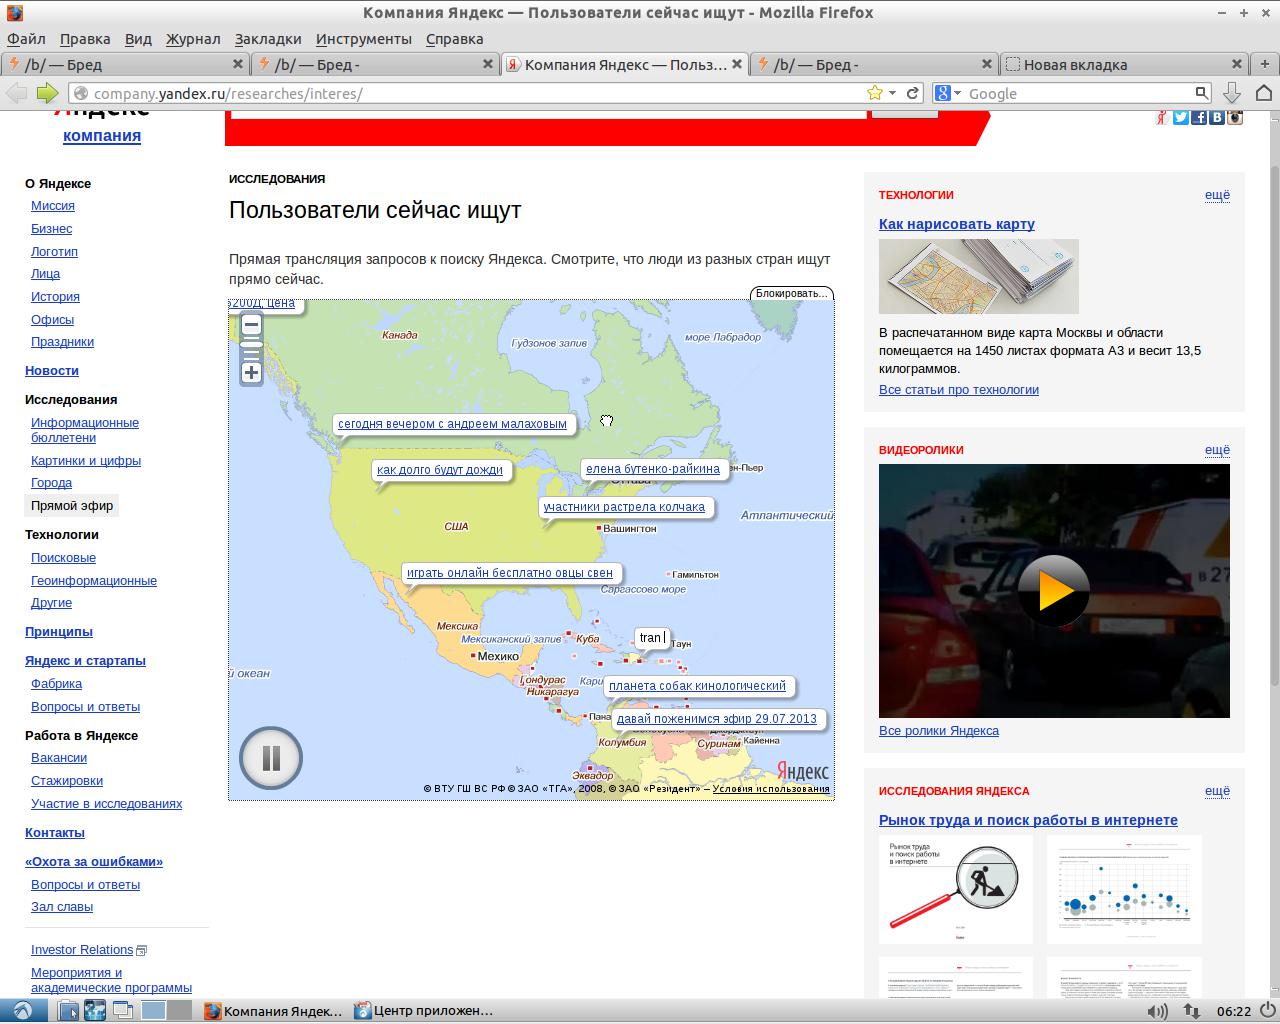1280x1024 pixels.
Task: Open Рынок труда и поиск работы link
Action: point(1028,820)
